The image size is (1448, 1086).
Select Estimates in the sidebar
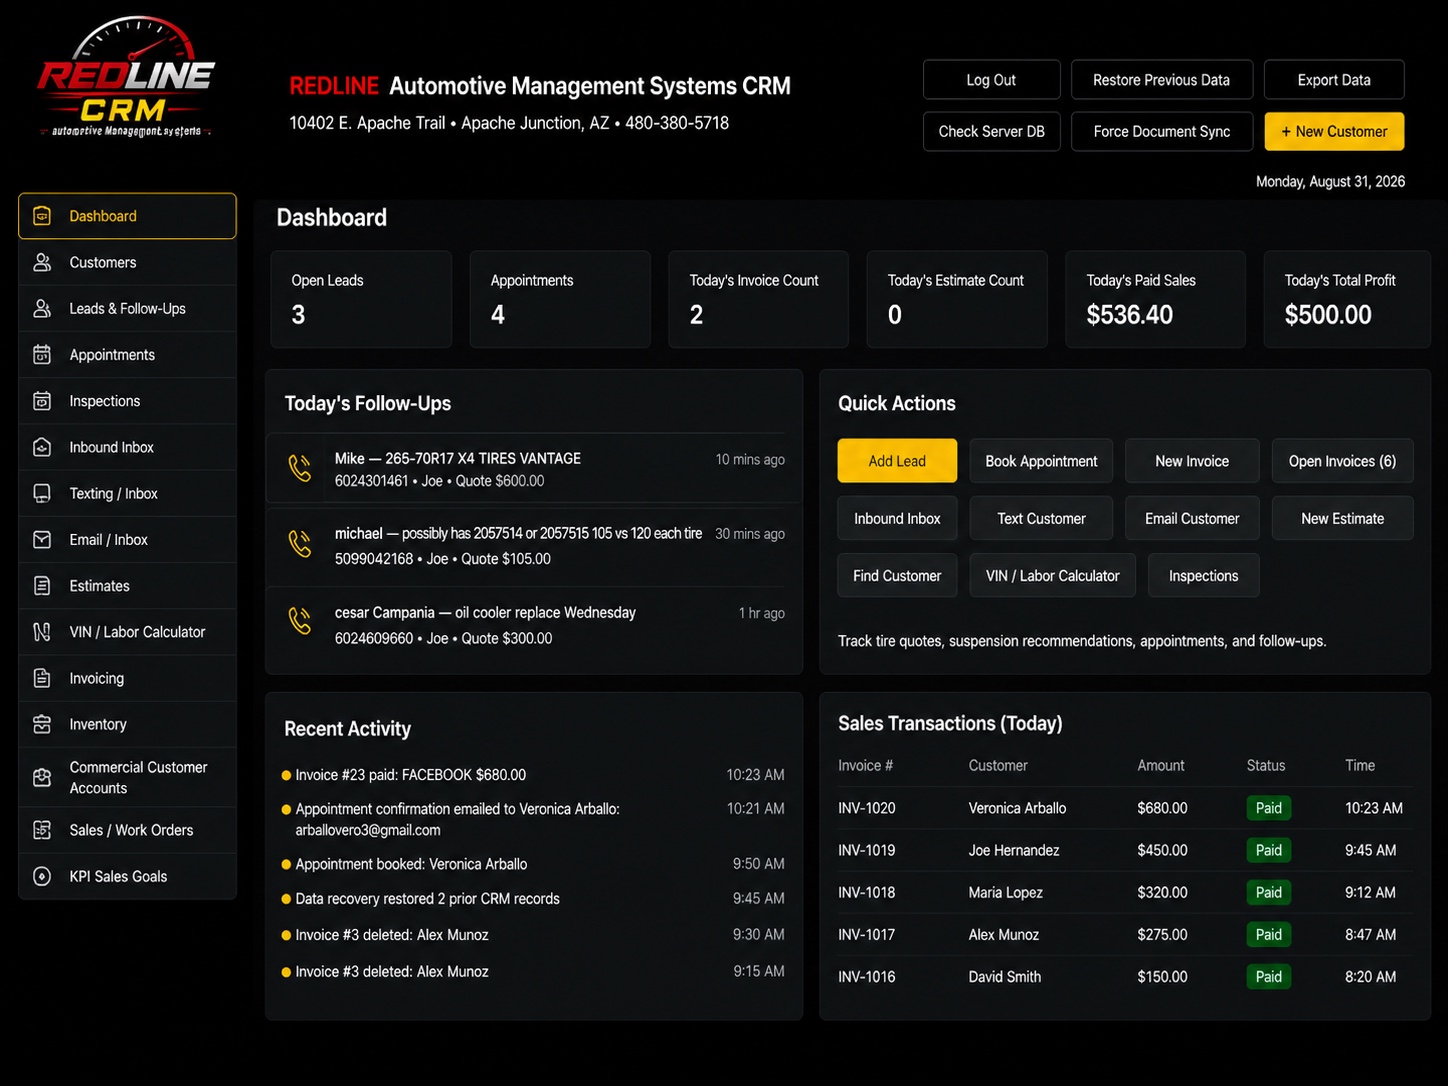[127, 585]
